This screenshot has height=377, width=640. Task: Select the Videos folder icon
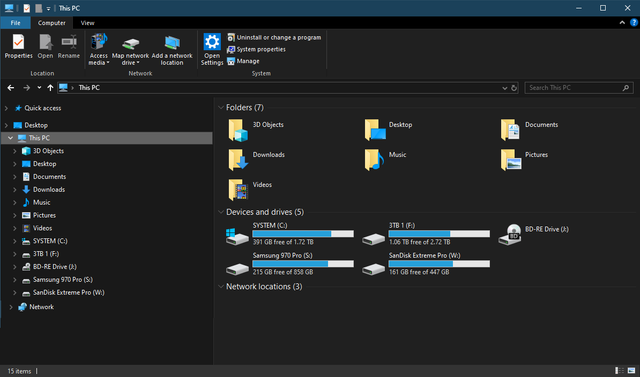point(238,190)
